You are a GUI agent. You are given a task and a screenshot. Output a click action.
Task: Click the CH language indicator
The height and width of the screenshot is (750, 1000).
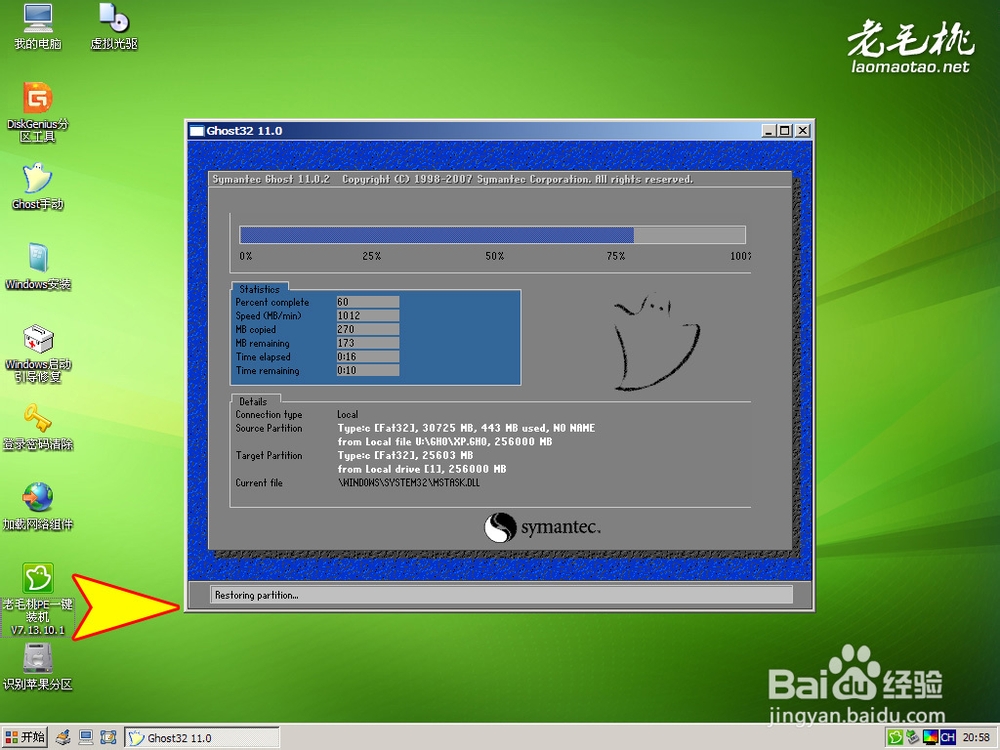[948, 738]
